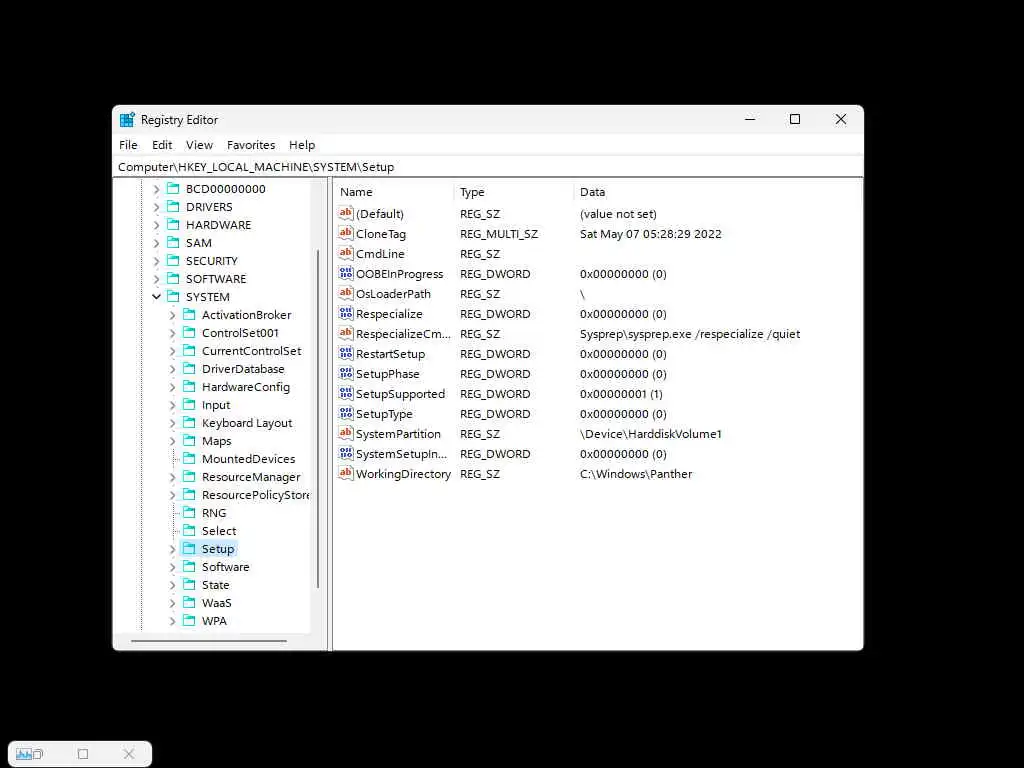This screenshot has height=768, width=1024.
Task: Close the minimized window in bottom-left corner
Action: point(129,754)
